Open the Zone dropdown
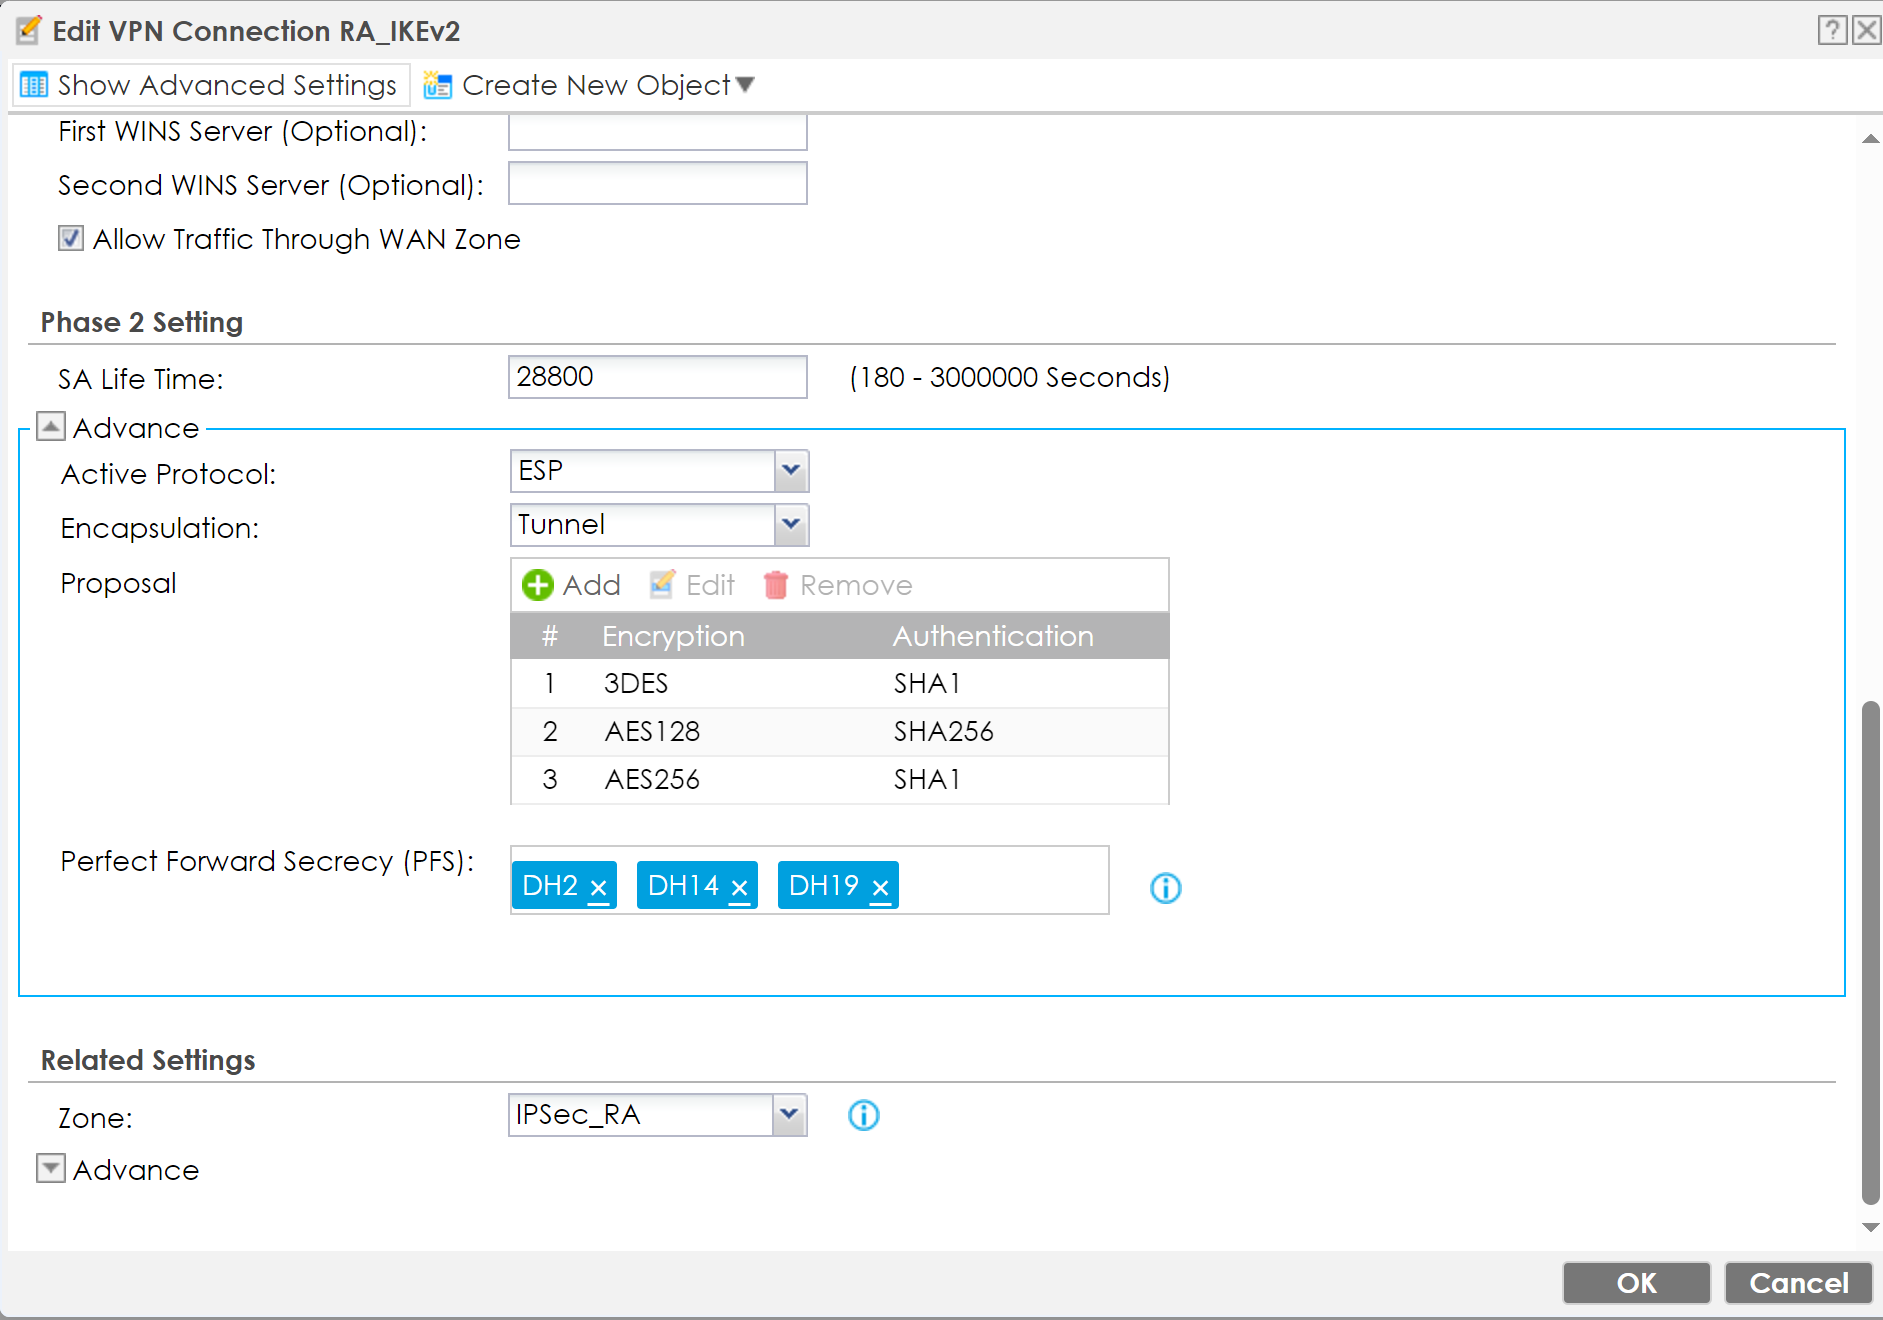This screenshot has height=1320, width=1883. point(790,1115)
